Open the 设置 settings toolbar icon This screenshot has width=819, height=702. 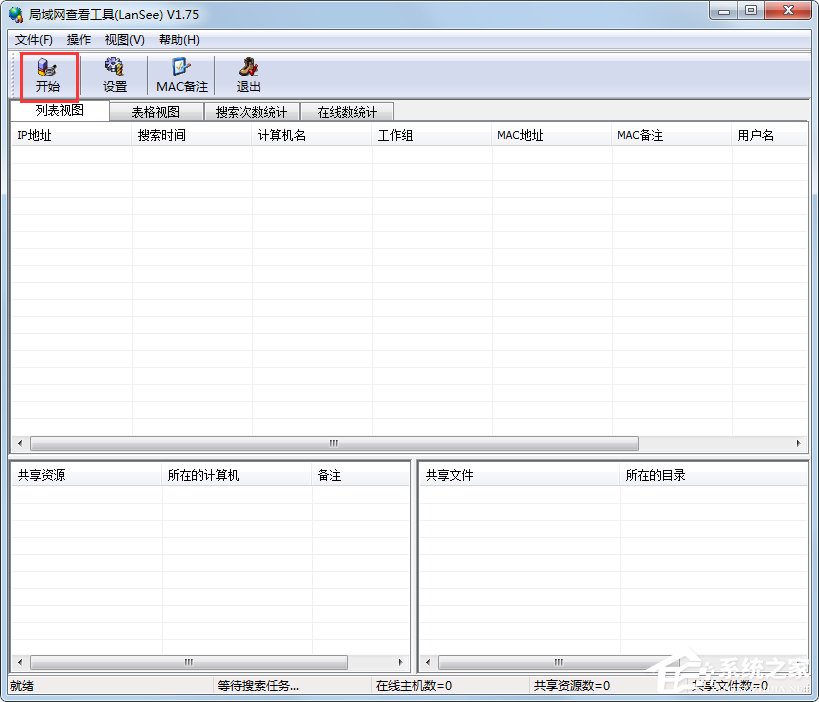pyautogui.click(x=114, y=75)
